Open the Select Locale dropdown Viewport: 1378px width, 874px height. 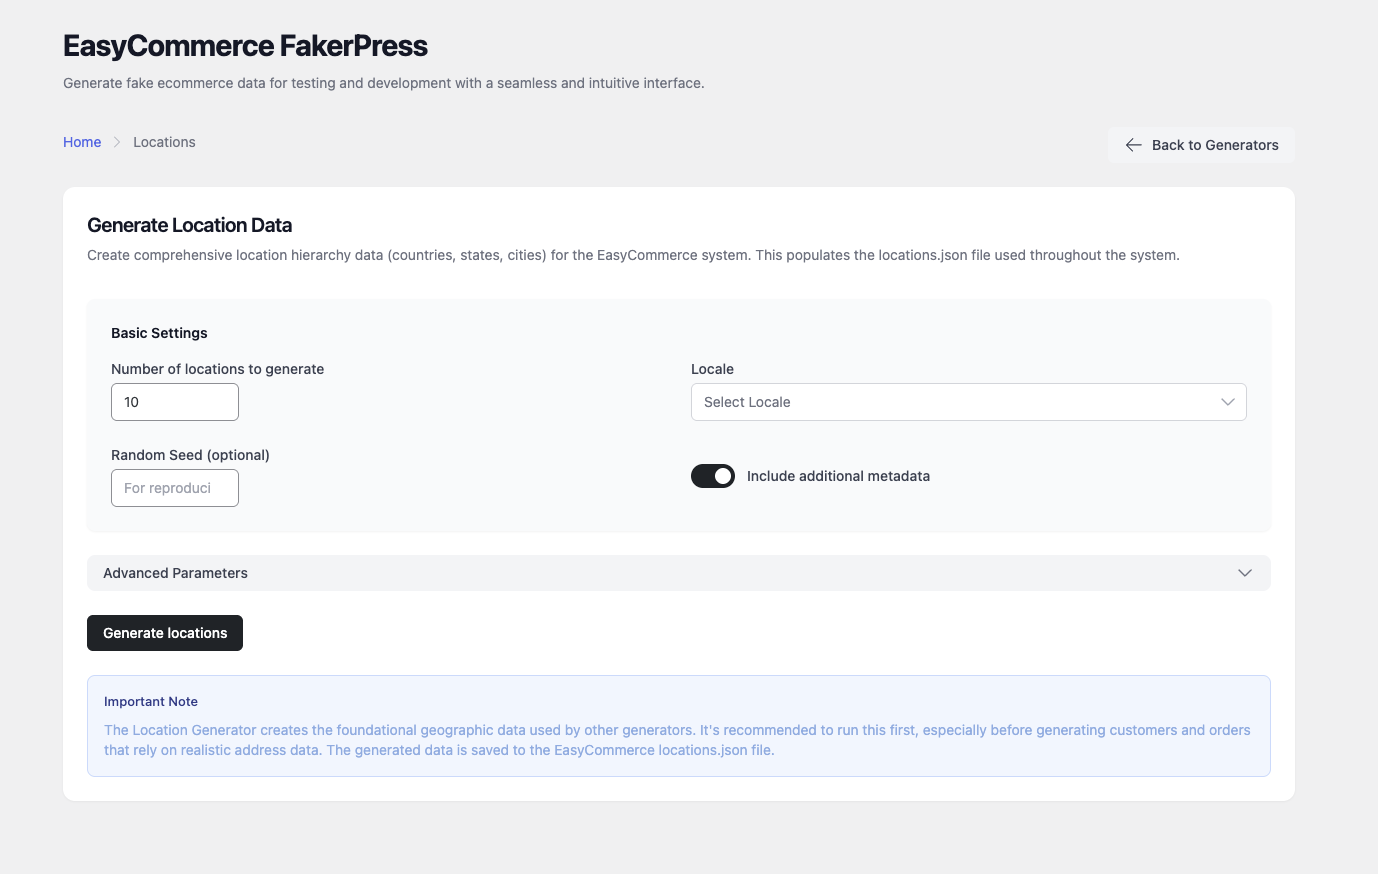(967, 401)
